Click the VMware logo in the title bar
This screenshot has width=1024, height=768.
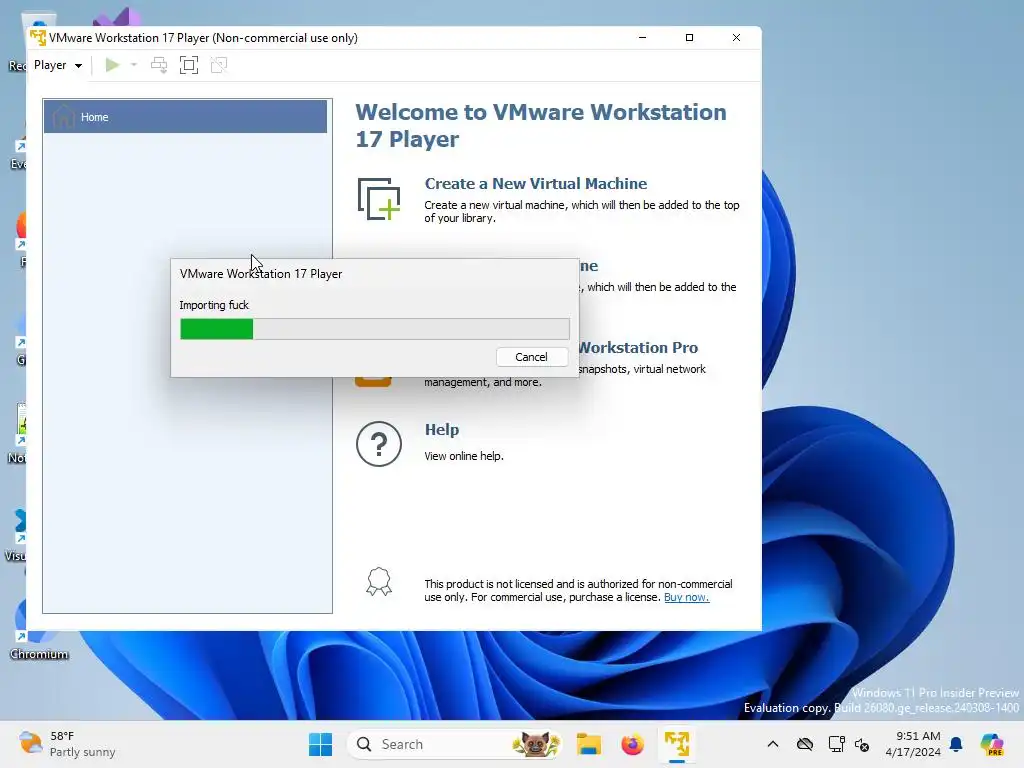(x=38, y=38)
